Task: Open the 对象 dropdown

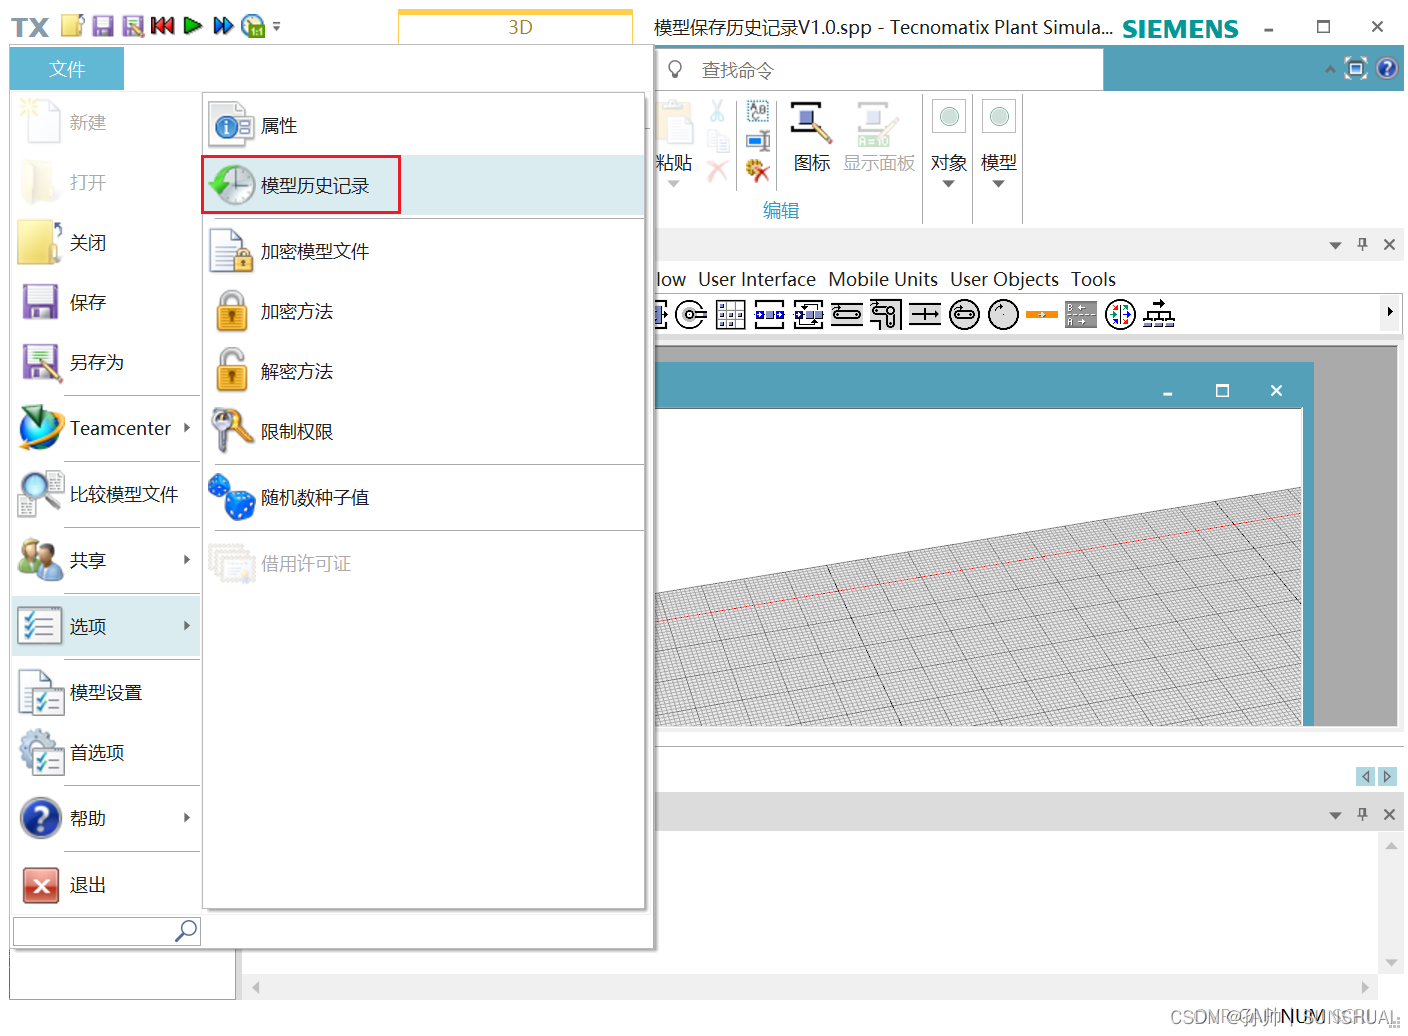Action: tap(948, 145)
